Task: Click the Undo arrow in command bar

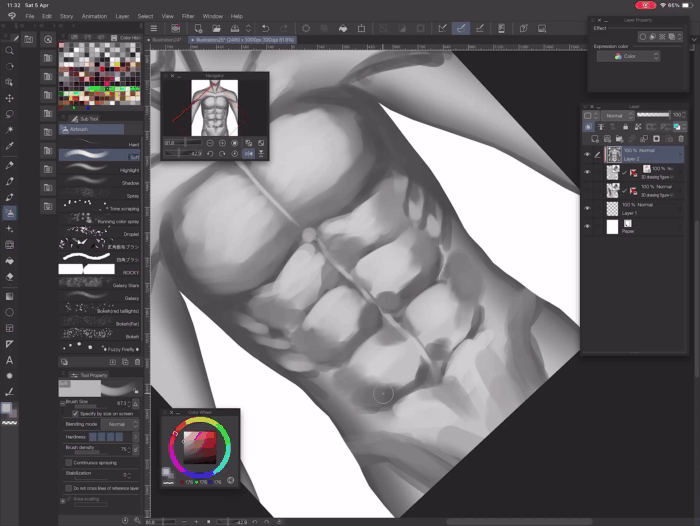Action: click(264, 28)
